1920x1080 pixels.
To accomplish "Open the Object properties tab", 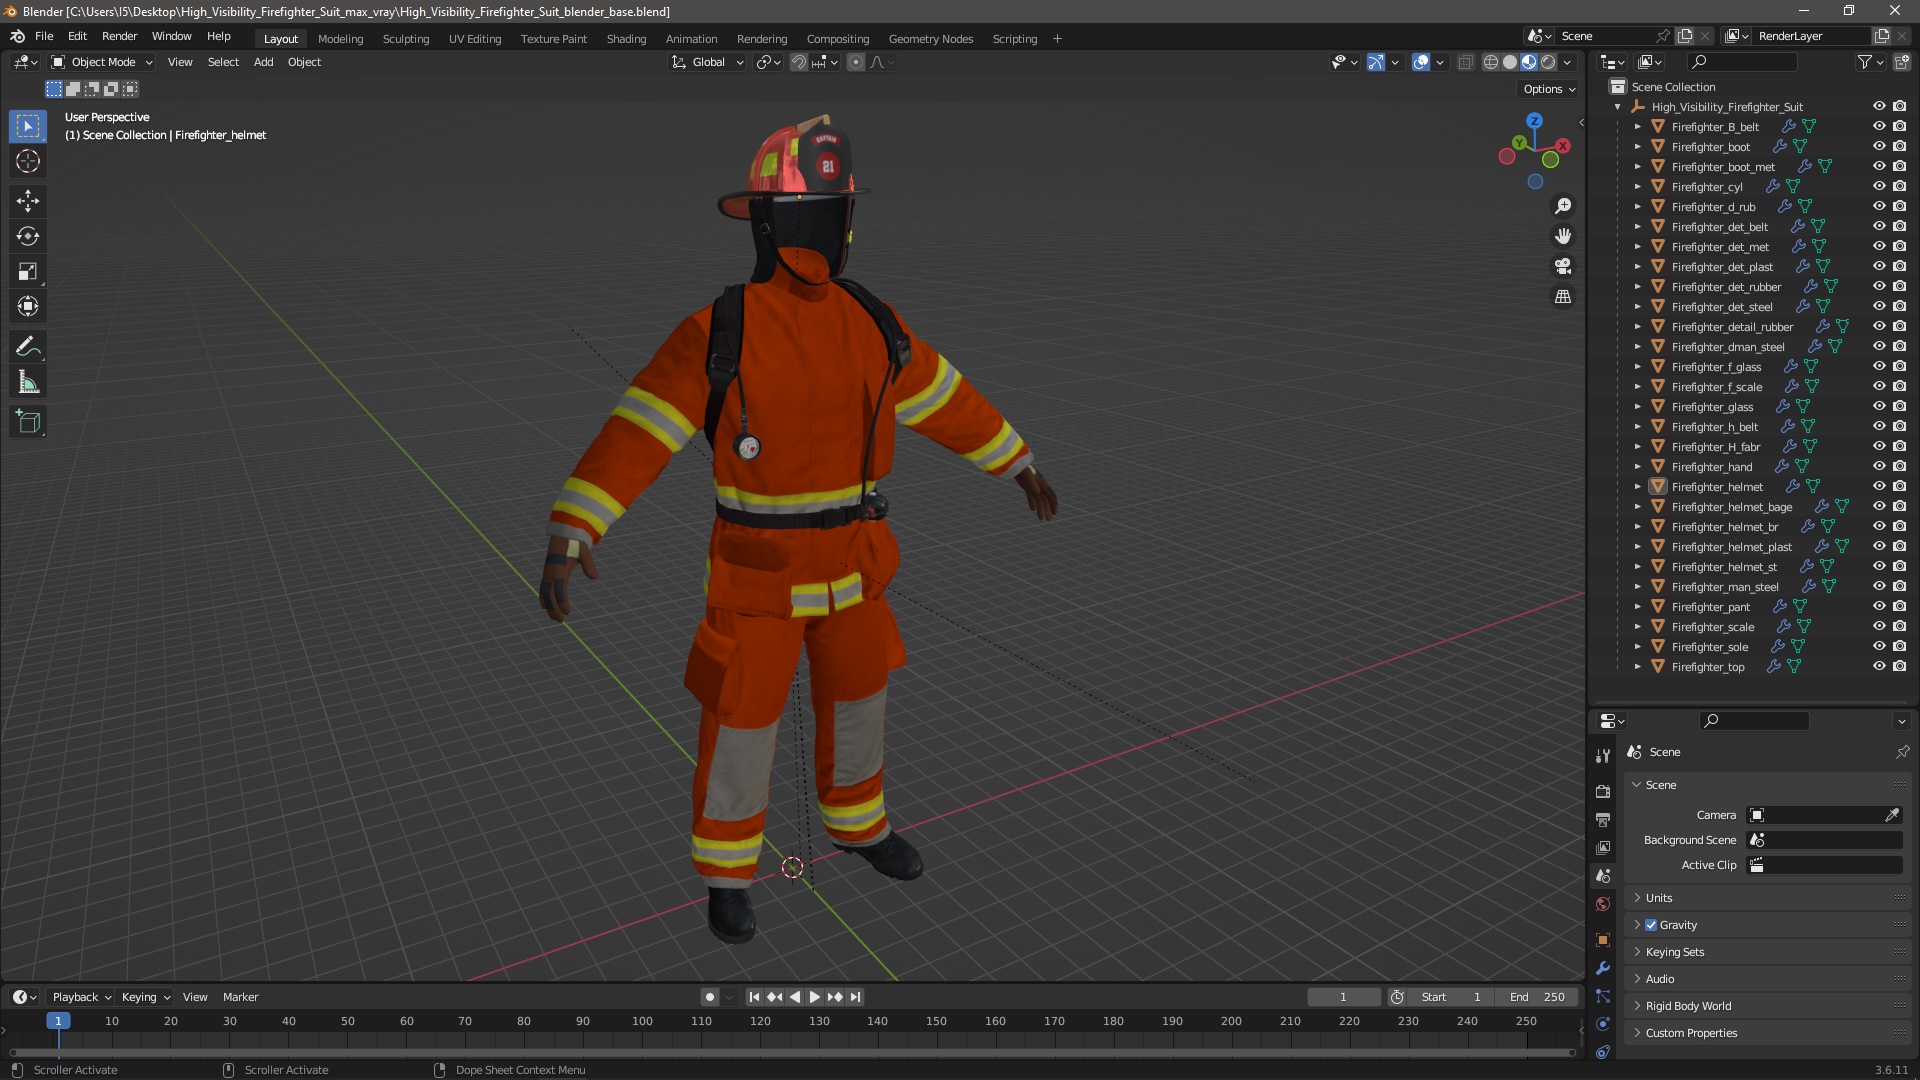I will pyautogui.click(x=1603, y=940).
